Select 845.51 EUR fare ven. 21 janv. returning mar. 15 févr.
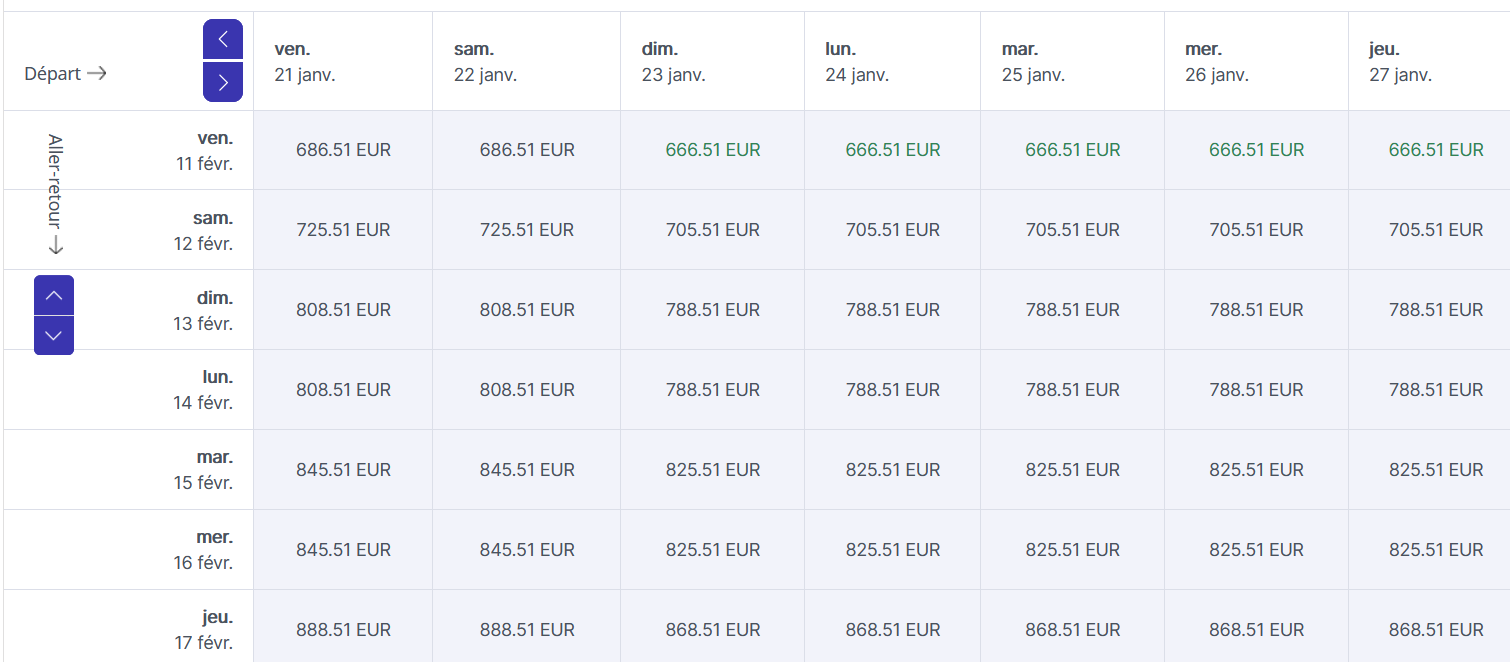Screen dimensions: 1510x662 point(343,470)
